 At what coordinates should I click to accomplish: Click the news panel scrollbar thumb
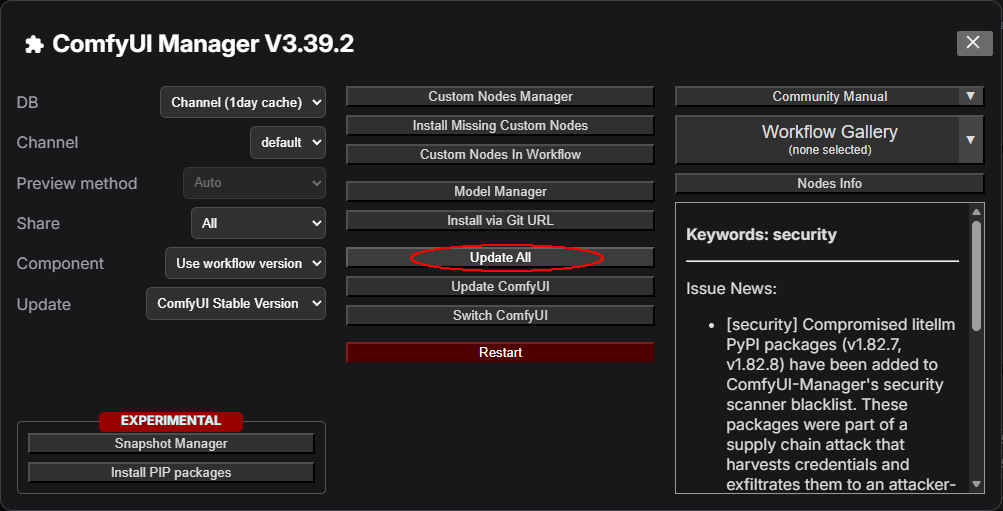click(976, 275)
